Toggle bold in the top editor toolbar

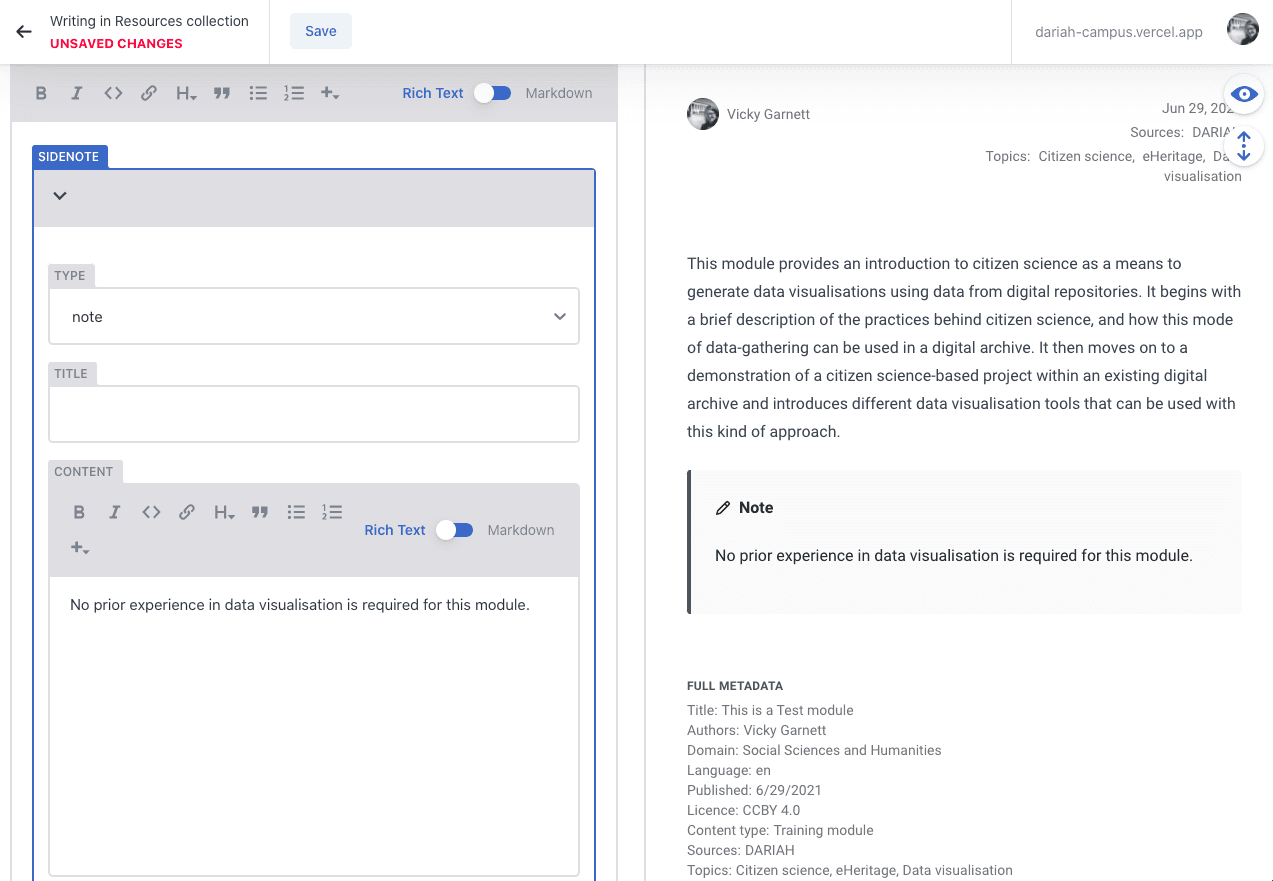point(41,93)
